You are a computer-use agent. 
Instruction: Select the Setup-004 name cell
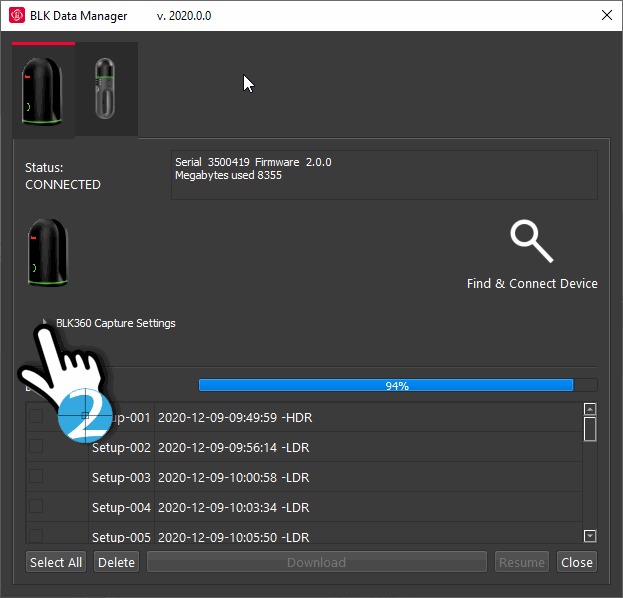[121, 507]
